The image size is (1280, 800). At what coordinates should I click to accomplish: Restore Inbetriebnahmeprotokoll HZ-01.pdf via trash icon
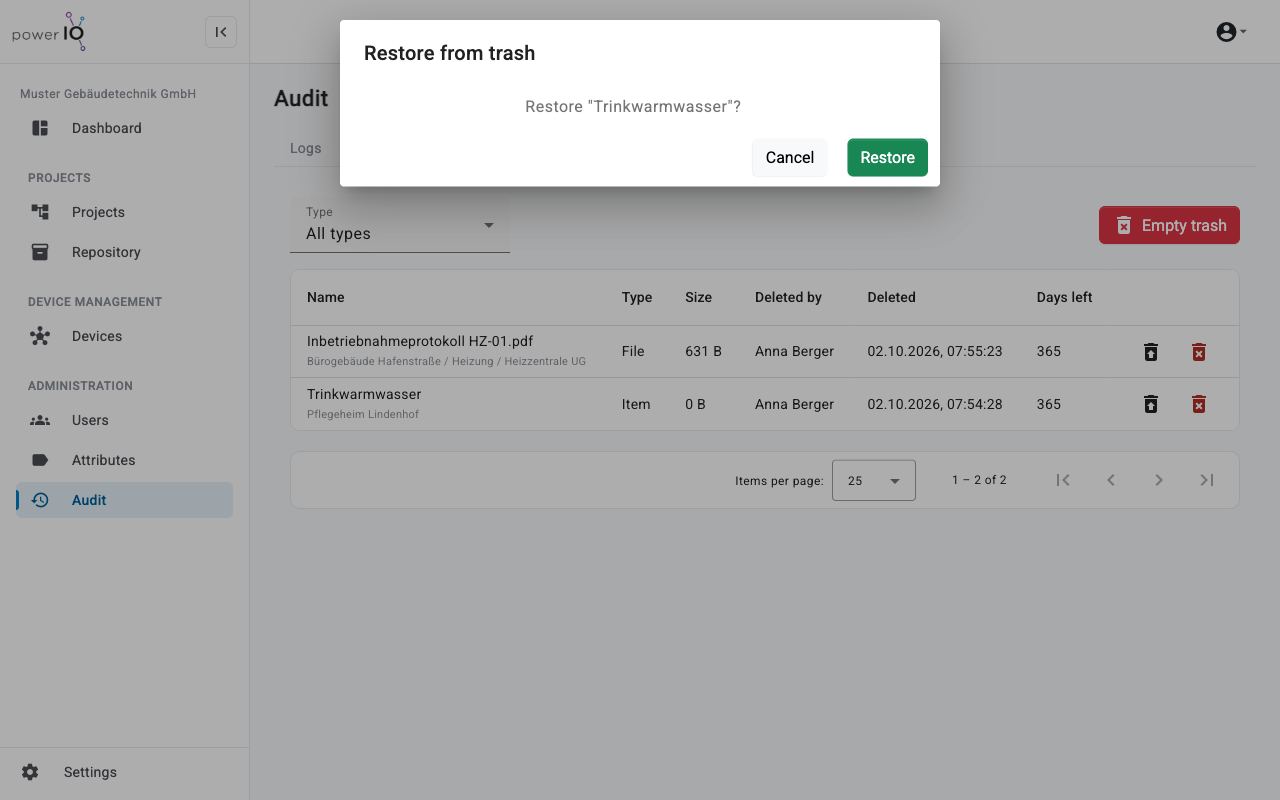pos(1151,352)
